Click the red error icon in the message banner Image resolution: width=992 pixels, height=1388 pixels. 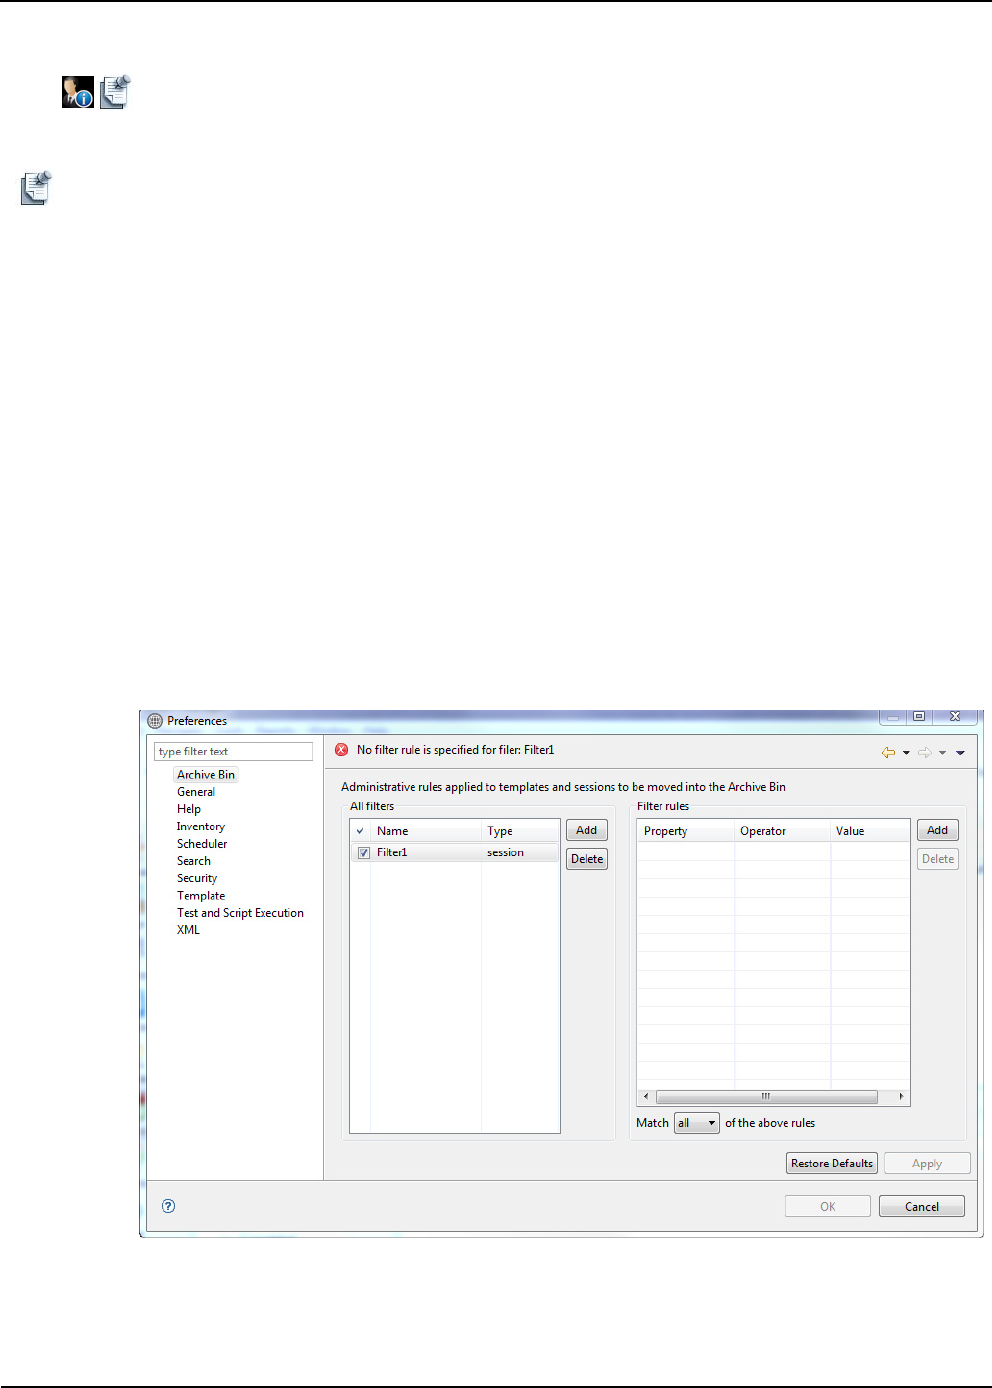[x=342, y=750]
